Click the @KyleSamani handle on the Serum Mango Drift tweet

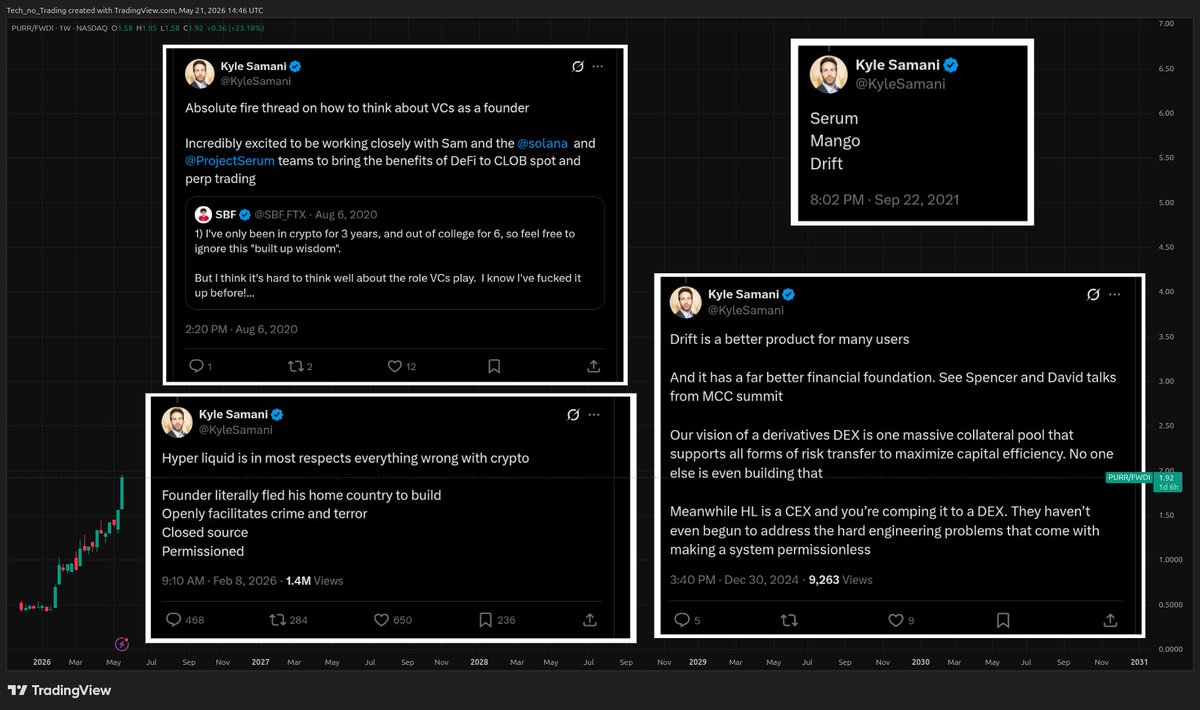click(900, 84)
